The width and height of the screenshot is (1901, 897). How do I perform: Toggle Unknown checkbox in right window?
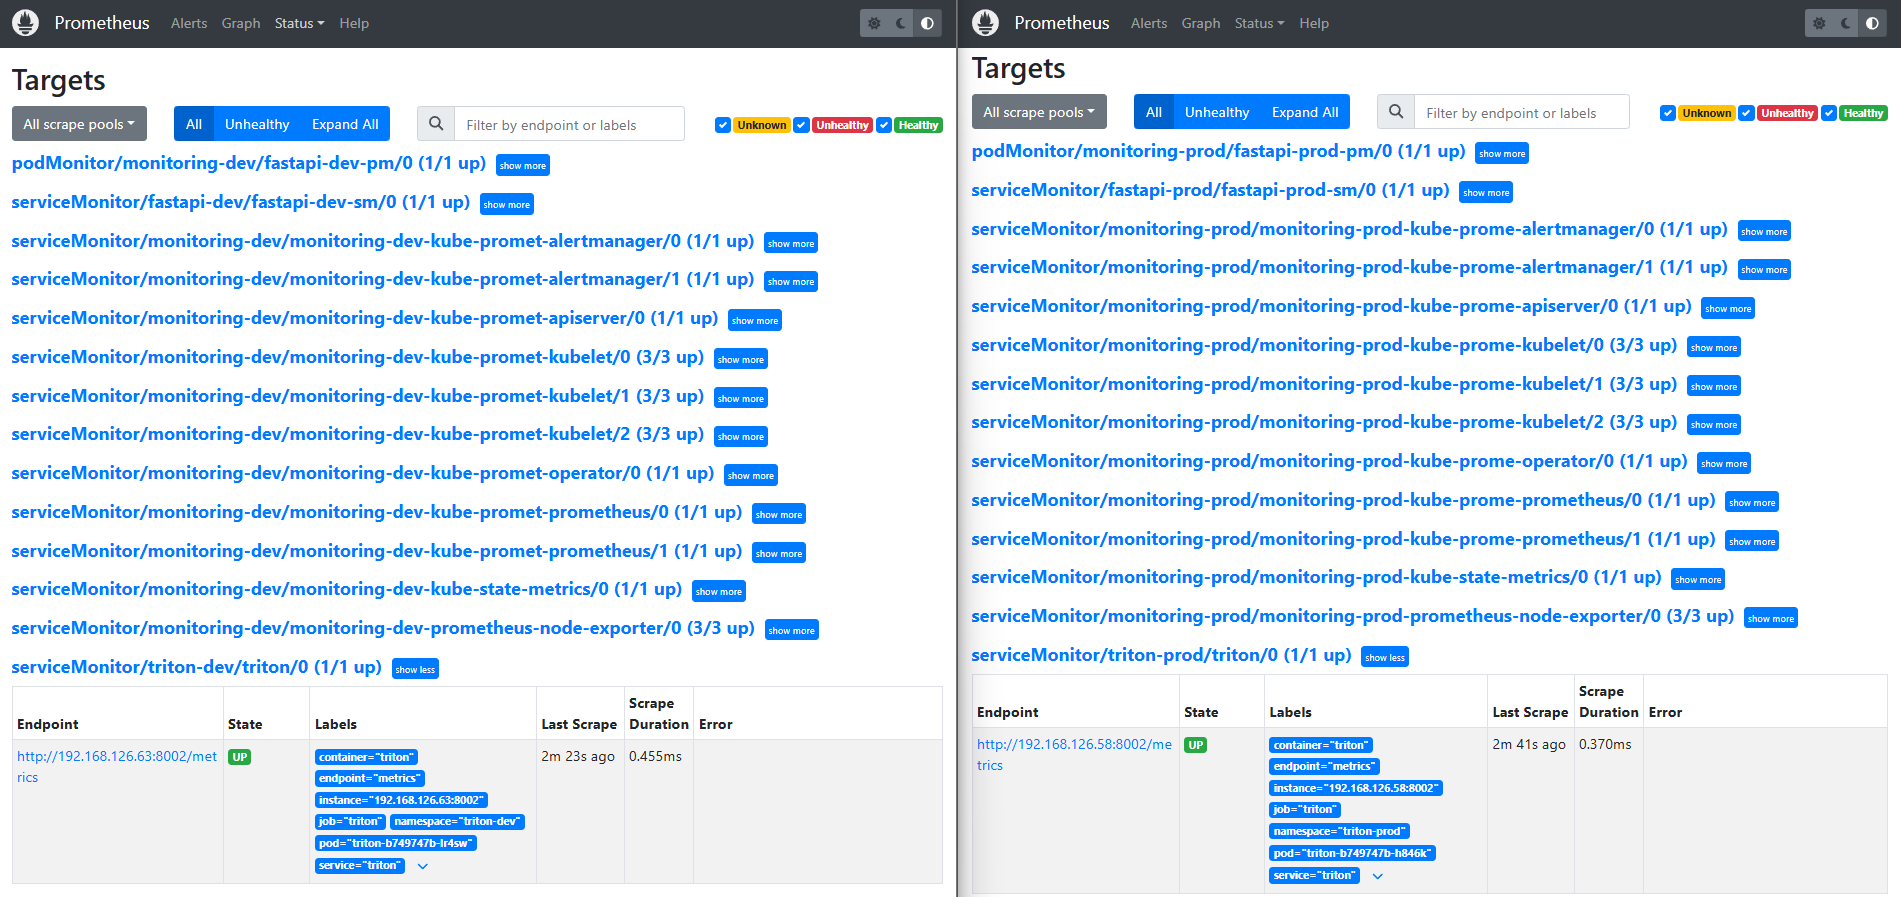tap(1667, 113)
